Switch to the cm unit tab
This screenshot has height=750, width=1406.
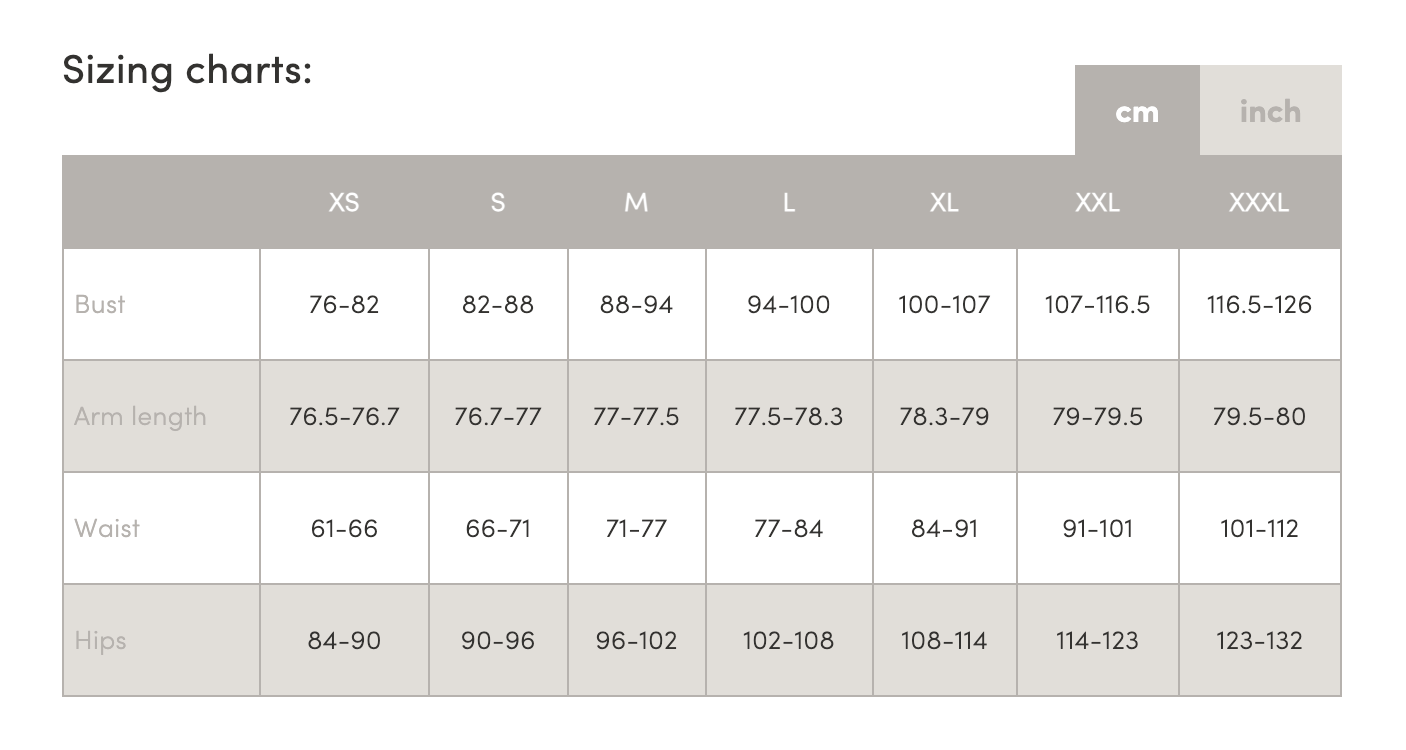coord(1137,111)
